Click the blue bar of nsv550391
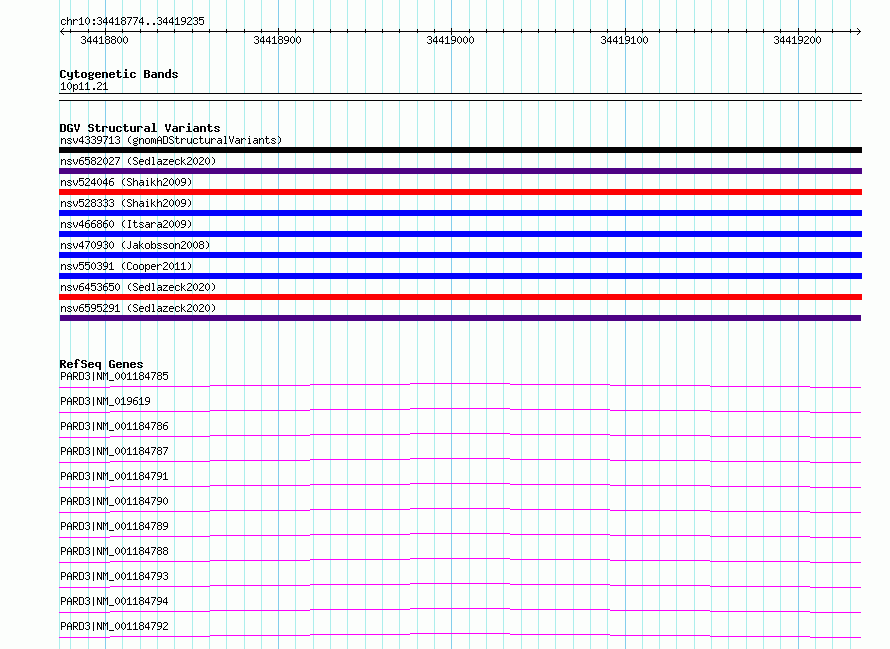 [460, 276]
